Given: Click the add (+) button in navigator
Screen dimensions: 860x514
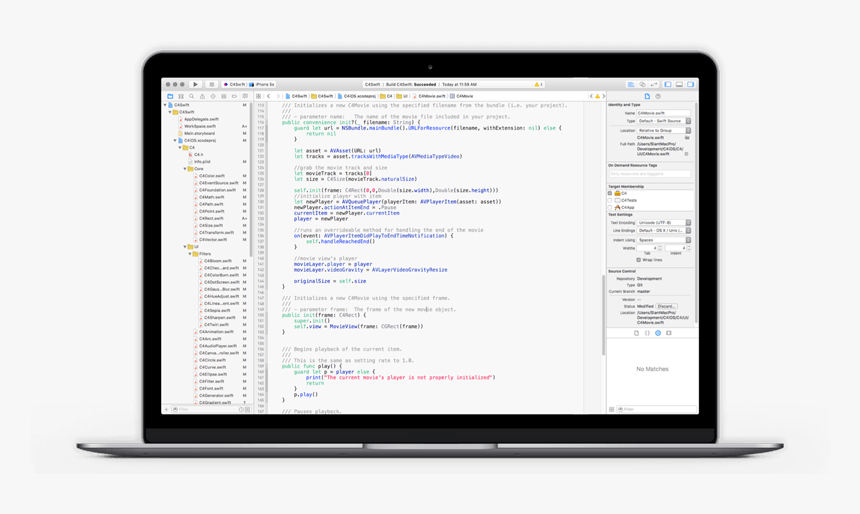Looking at the screenshot, I should pyautogui.click(x=166, y=409).
